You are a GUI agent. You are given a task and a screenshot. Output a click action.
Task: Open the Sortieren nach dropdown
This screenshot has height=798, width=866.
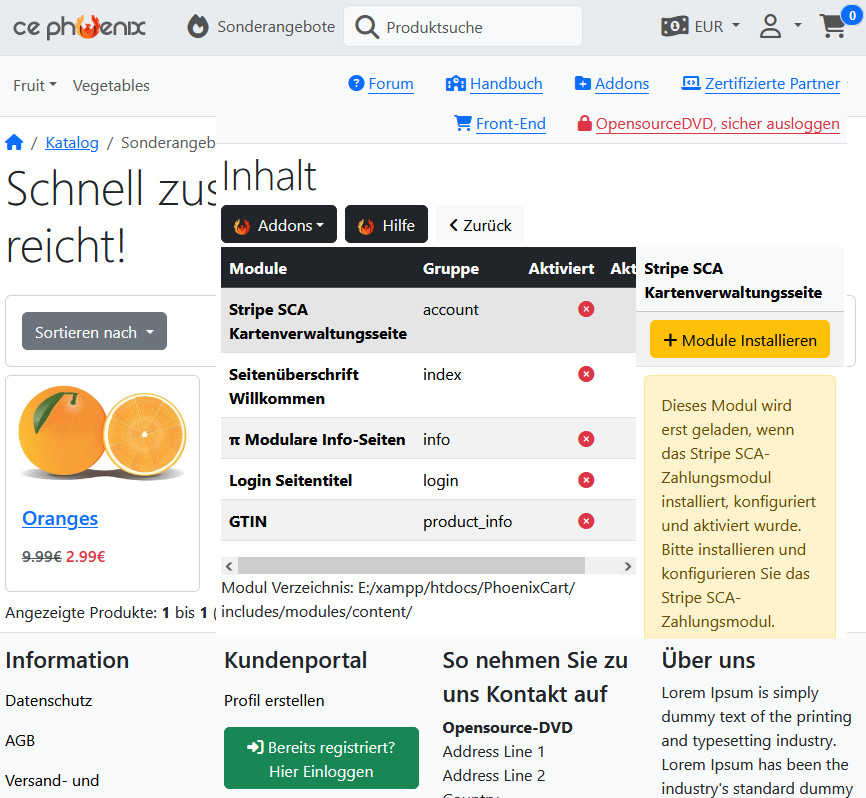[94, 332]
